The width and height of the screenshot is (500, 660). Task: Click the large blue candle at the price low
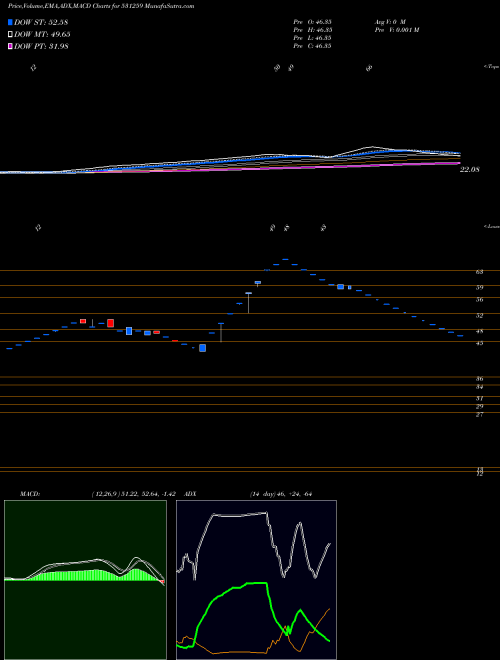point(202,348)
